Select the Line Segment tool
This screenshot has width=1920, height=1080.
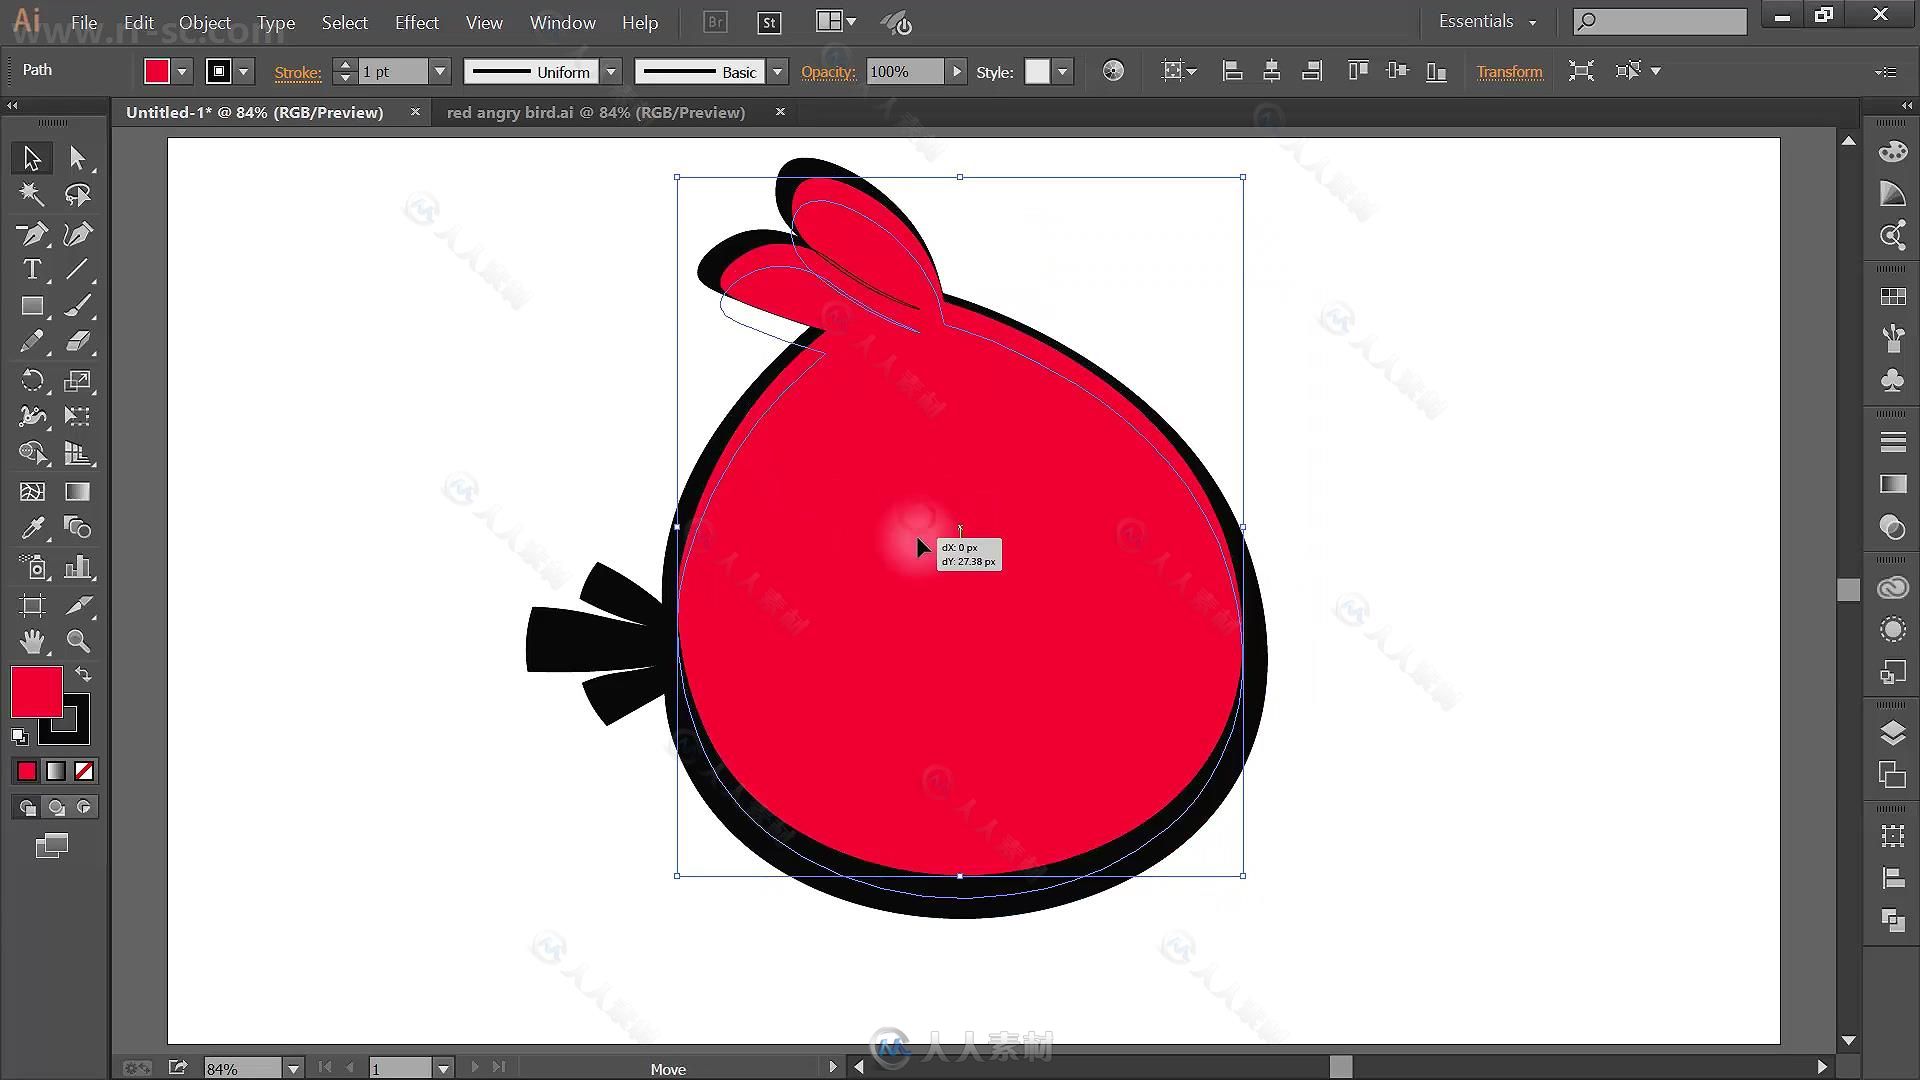pyautogui.click(x=78, y=270)
